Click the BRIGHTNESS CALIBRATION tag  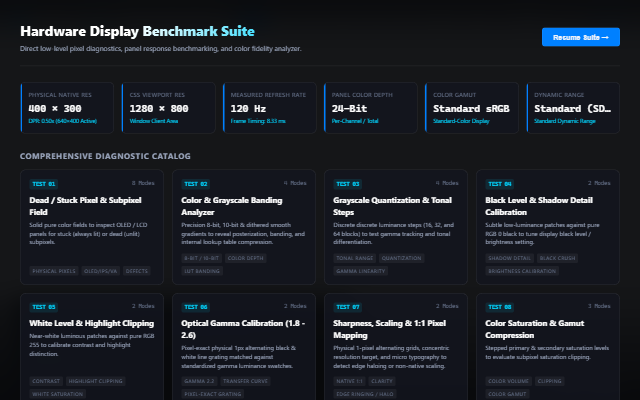(x=522, y=271)
